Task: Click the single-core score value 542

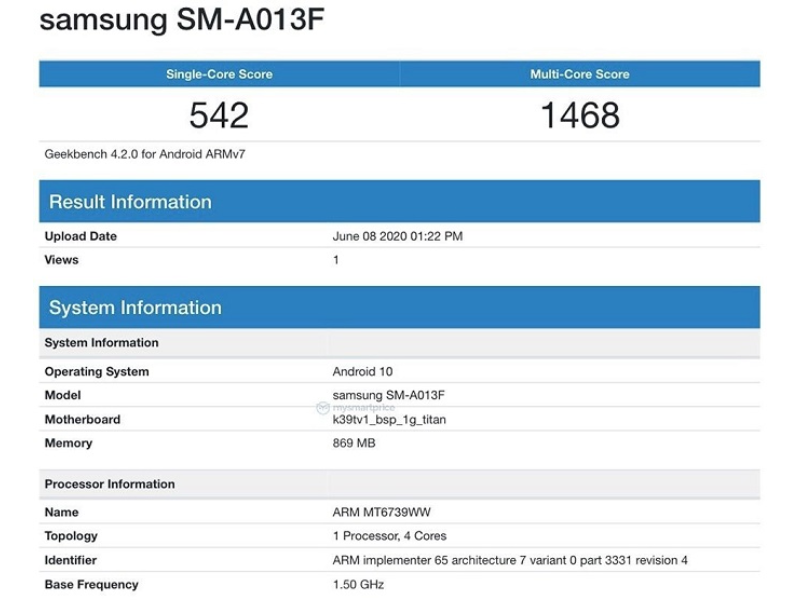Action: click(x=219, y=115)
